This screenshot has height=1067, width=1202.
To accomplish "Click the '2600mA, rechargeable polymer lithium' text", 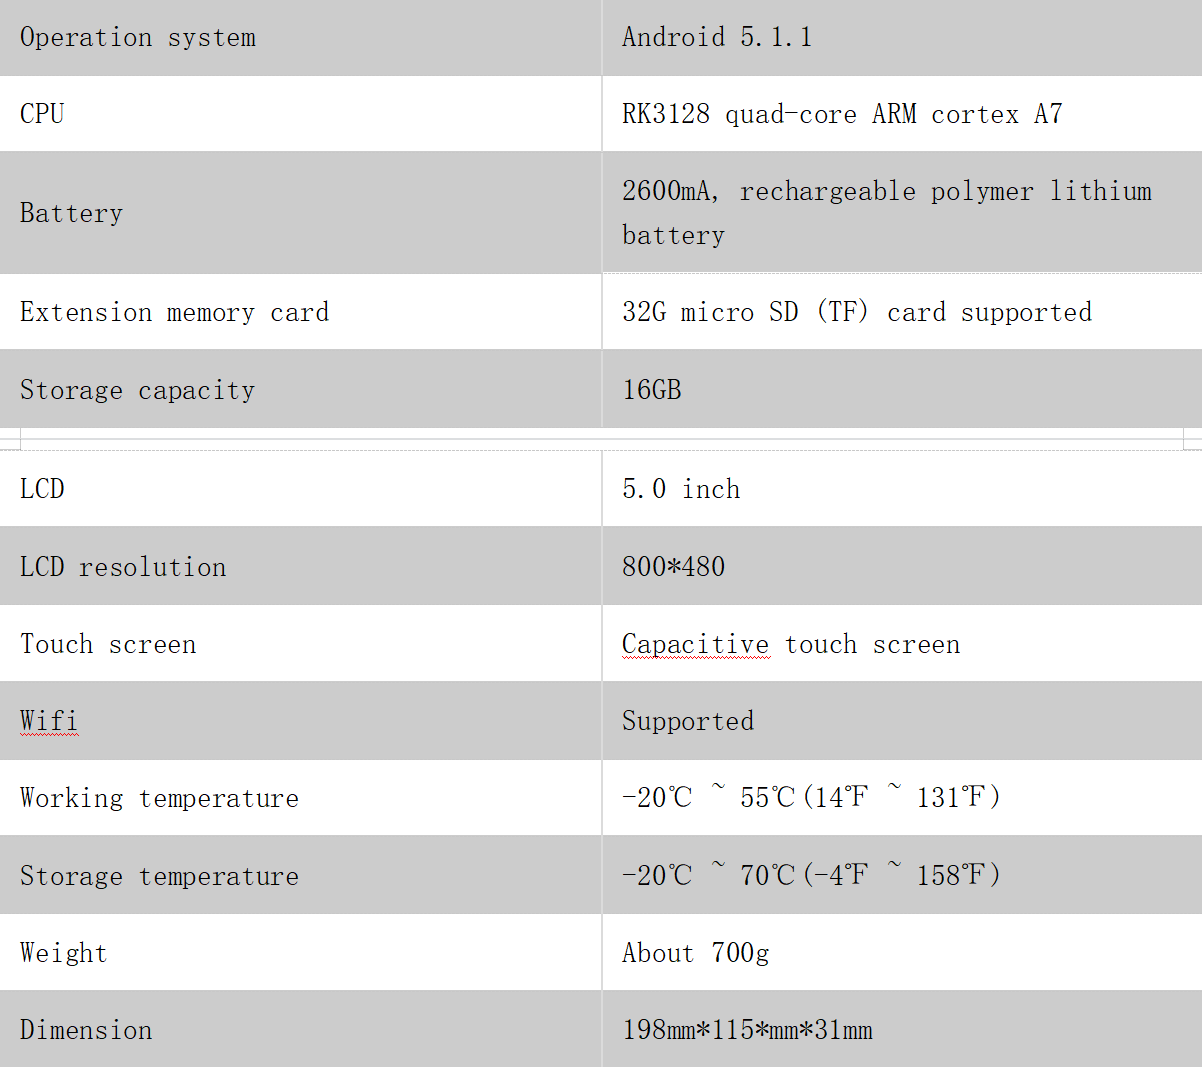I will [x=887, y=191].
